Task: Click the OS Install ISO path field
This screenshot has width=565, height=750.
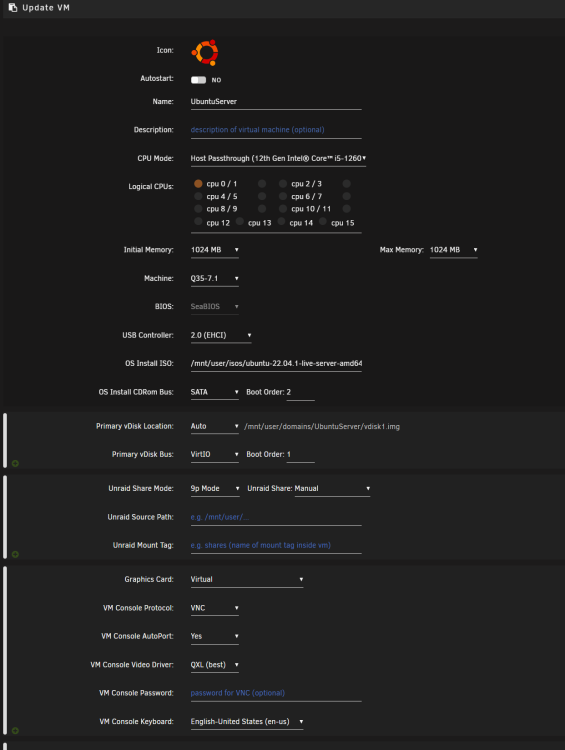Action: tap(276, 364)
